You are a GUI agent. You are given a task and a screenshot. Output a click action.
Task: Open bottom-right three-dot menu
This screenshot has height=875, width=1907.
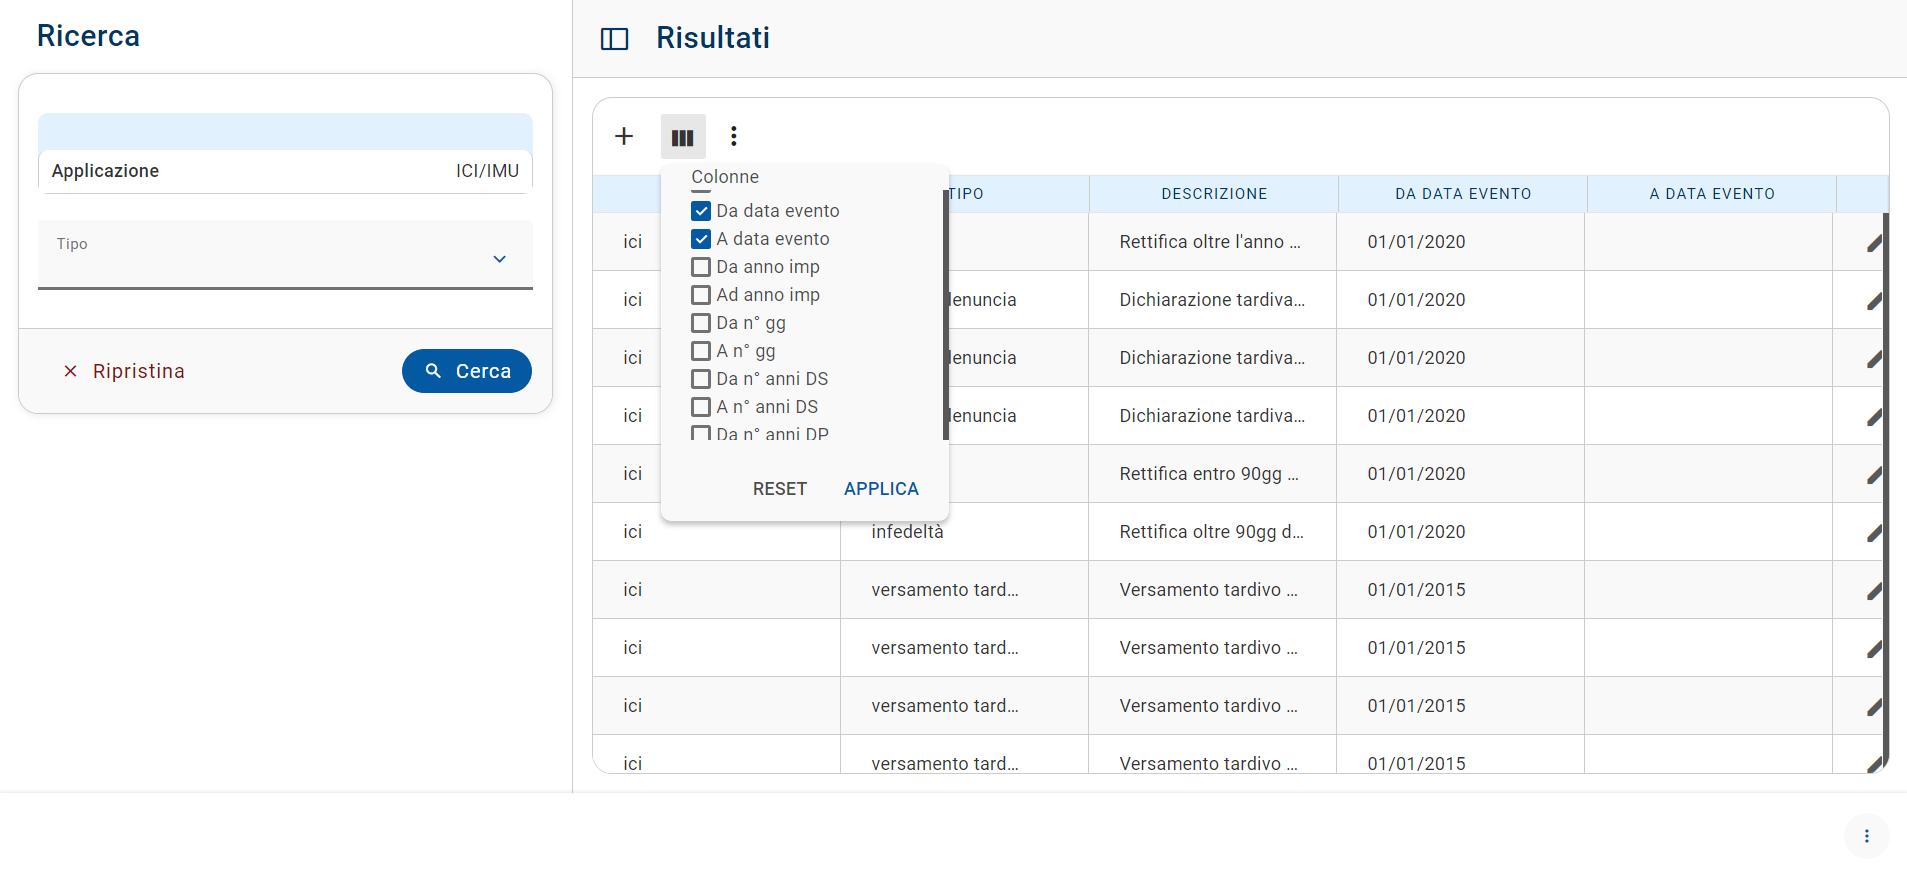1866,836
